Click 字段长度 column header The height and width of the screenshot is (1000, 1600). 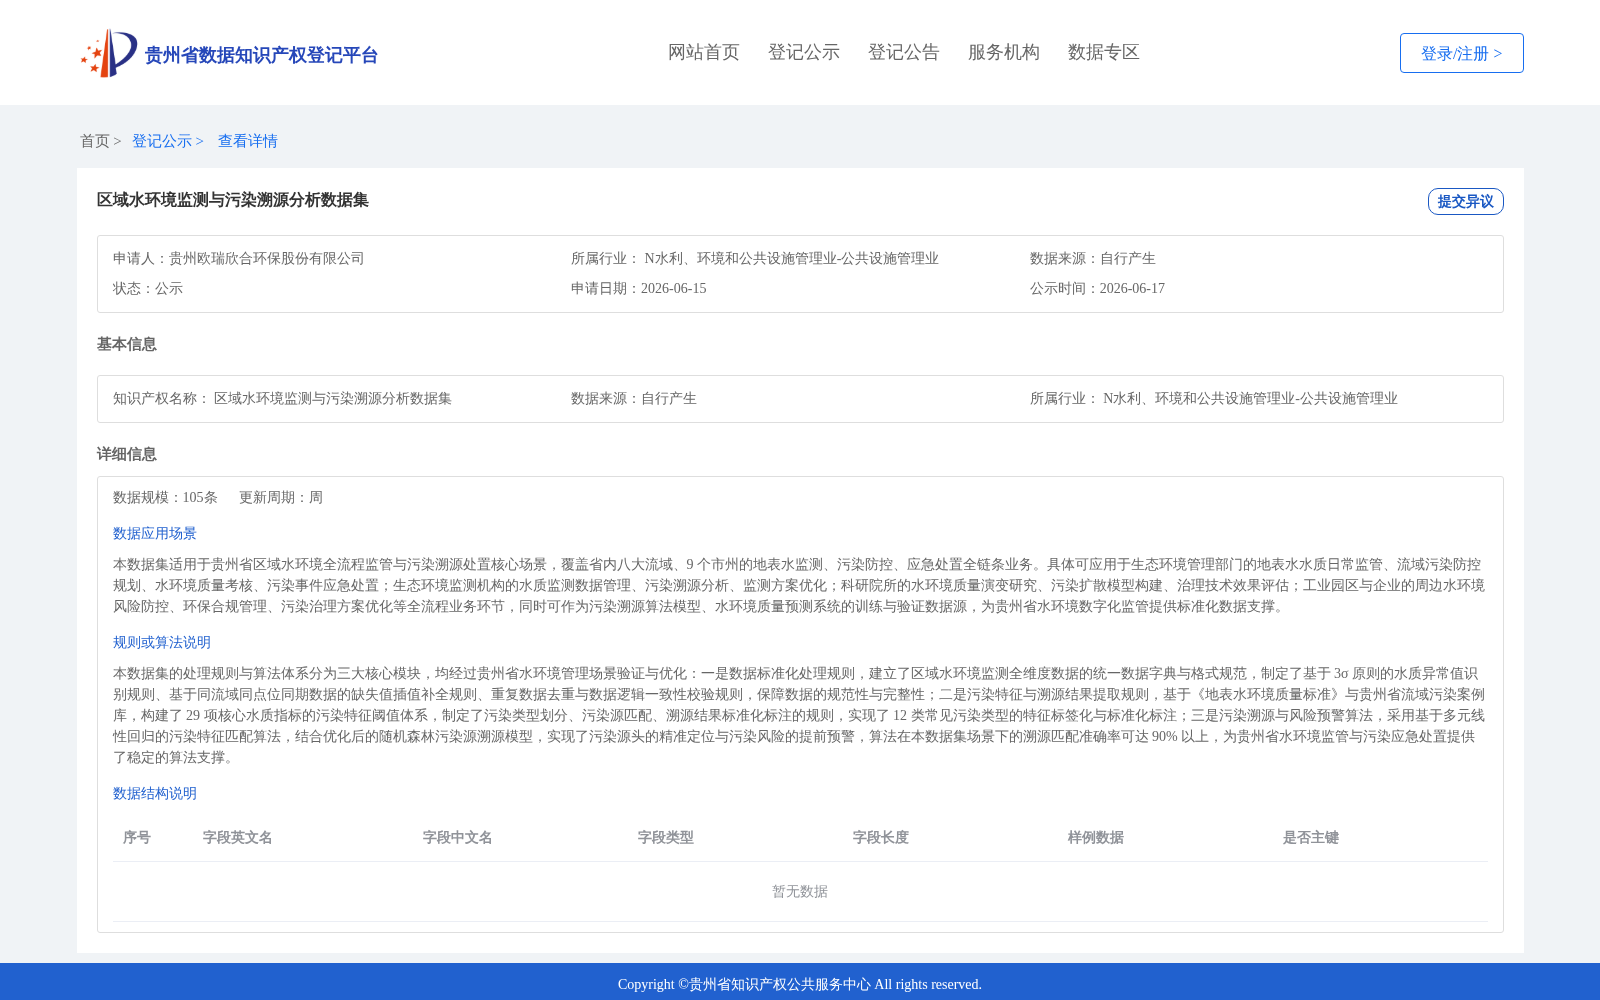coord(881,837)
